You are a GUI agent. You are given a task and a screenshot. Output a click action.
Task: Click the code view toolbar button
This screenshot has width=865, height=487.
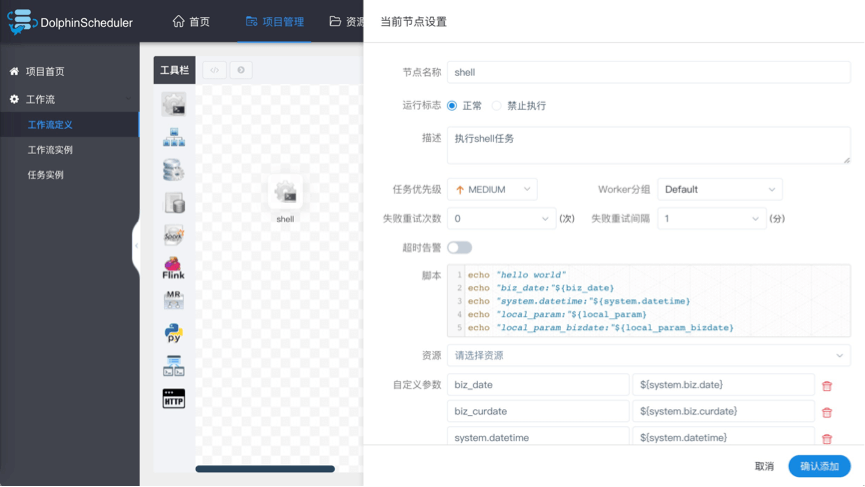pyautogui.click(x=215, y=70)
